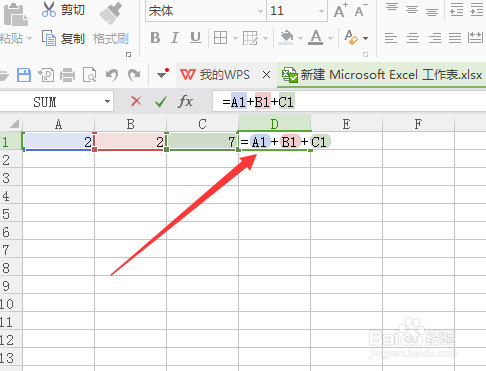486x371 pixels.
Task: Click the Clear Formatting eraser icon
Action: click(x=351, y=37)
